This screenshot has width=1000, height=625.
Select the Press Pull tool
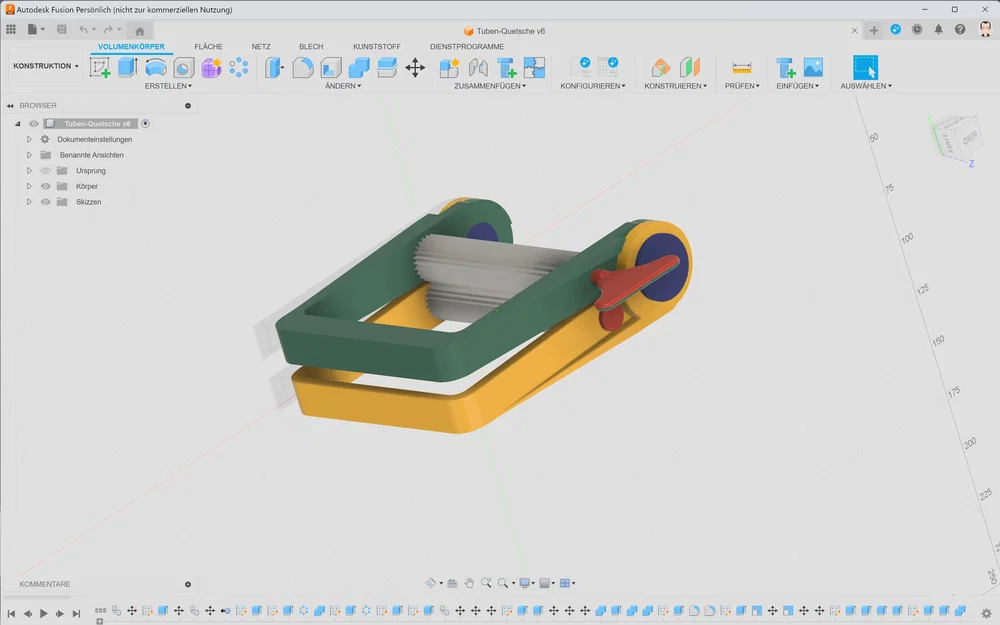[274, 67]
